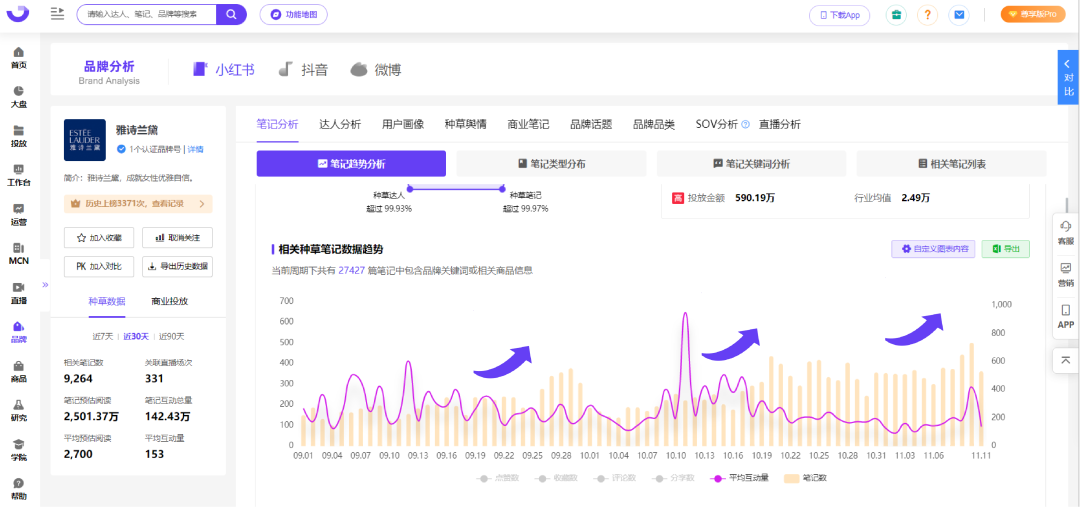This screenshot has height=507, width=1080.
Task: Click the back-to-top arrow icon
Action: coord(1066,360)
